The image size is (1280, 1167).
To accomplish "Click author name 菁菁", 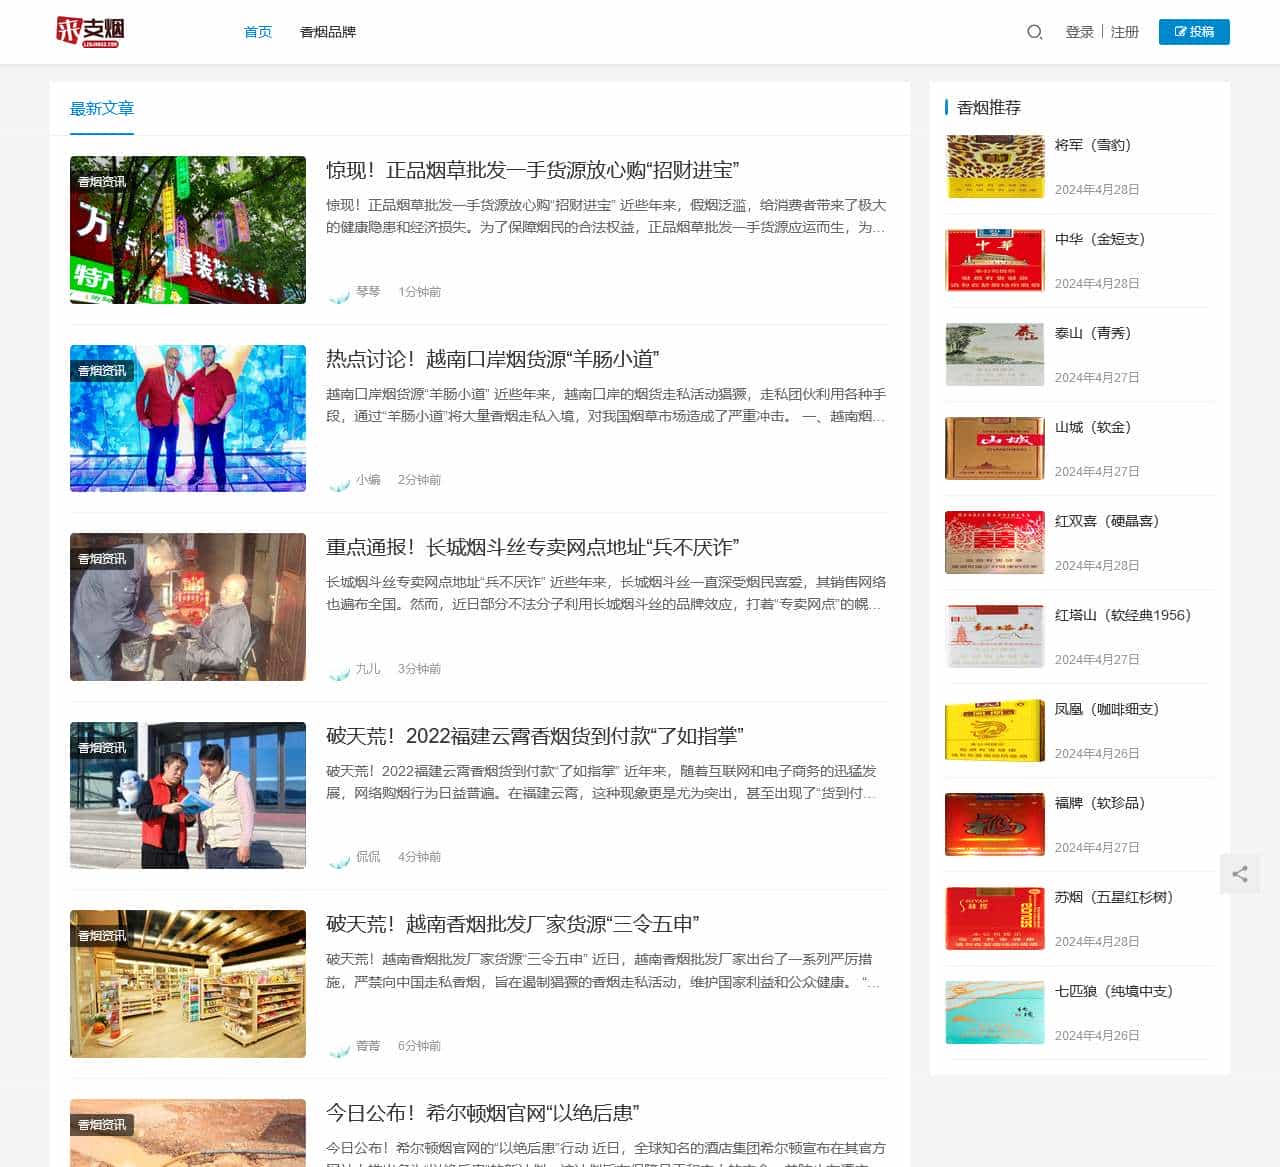I will pyautogui.click(x=368, y=1046).
